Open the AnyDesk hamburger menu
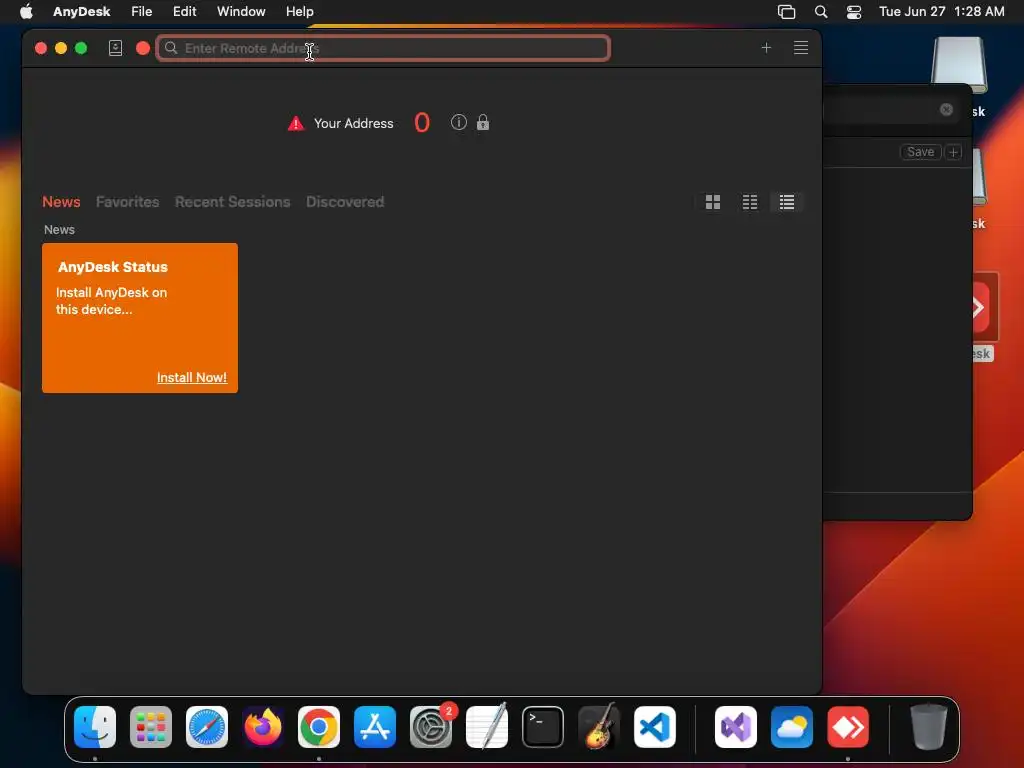 801,48
